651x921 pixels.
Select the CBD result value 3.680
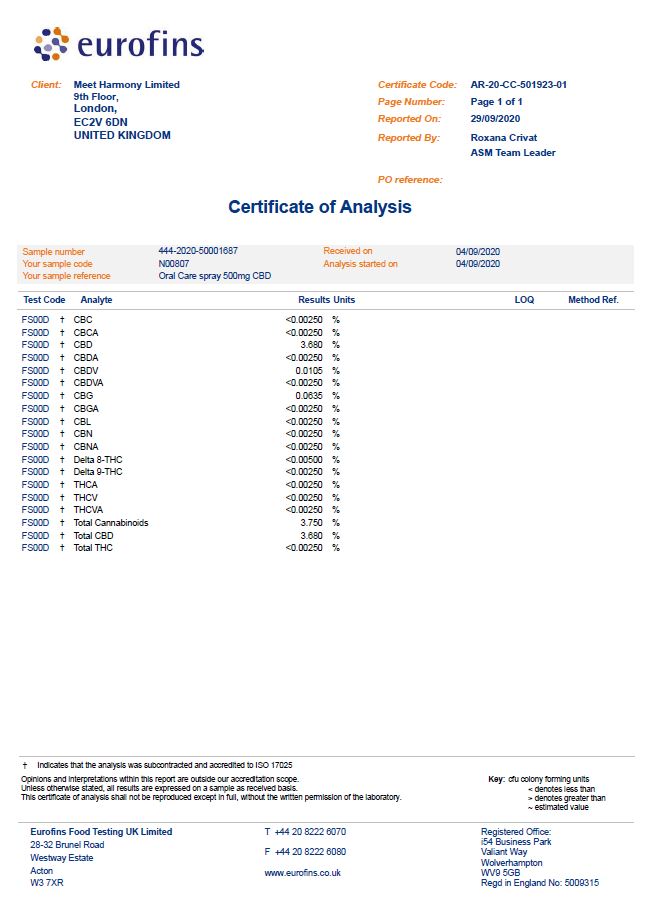click(311, 345)
